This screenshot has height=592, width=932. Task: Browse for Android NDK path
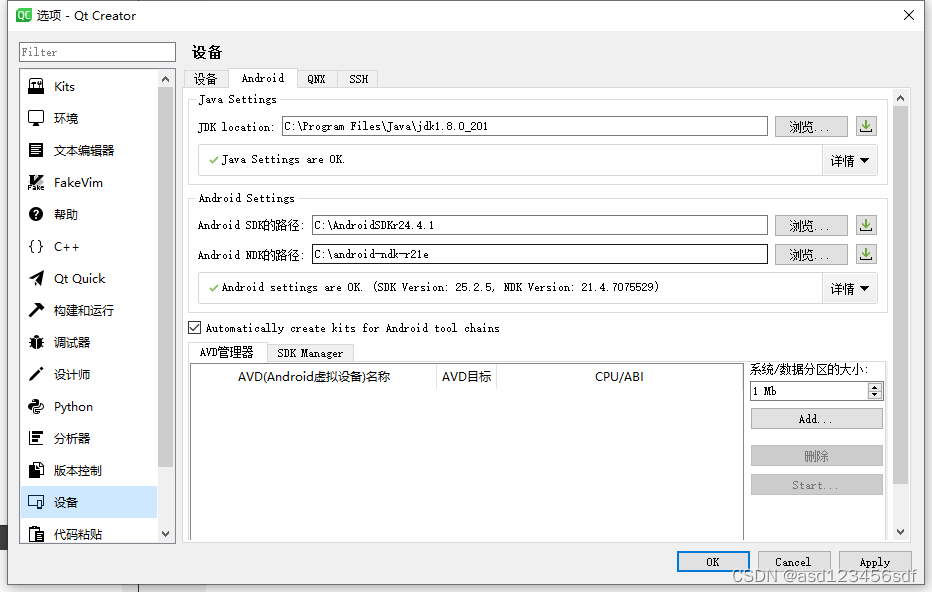click(811, 255)
